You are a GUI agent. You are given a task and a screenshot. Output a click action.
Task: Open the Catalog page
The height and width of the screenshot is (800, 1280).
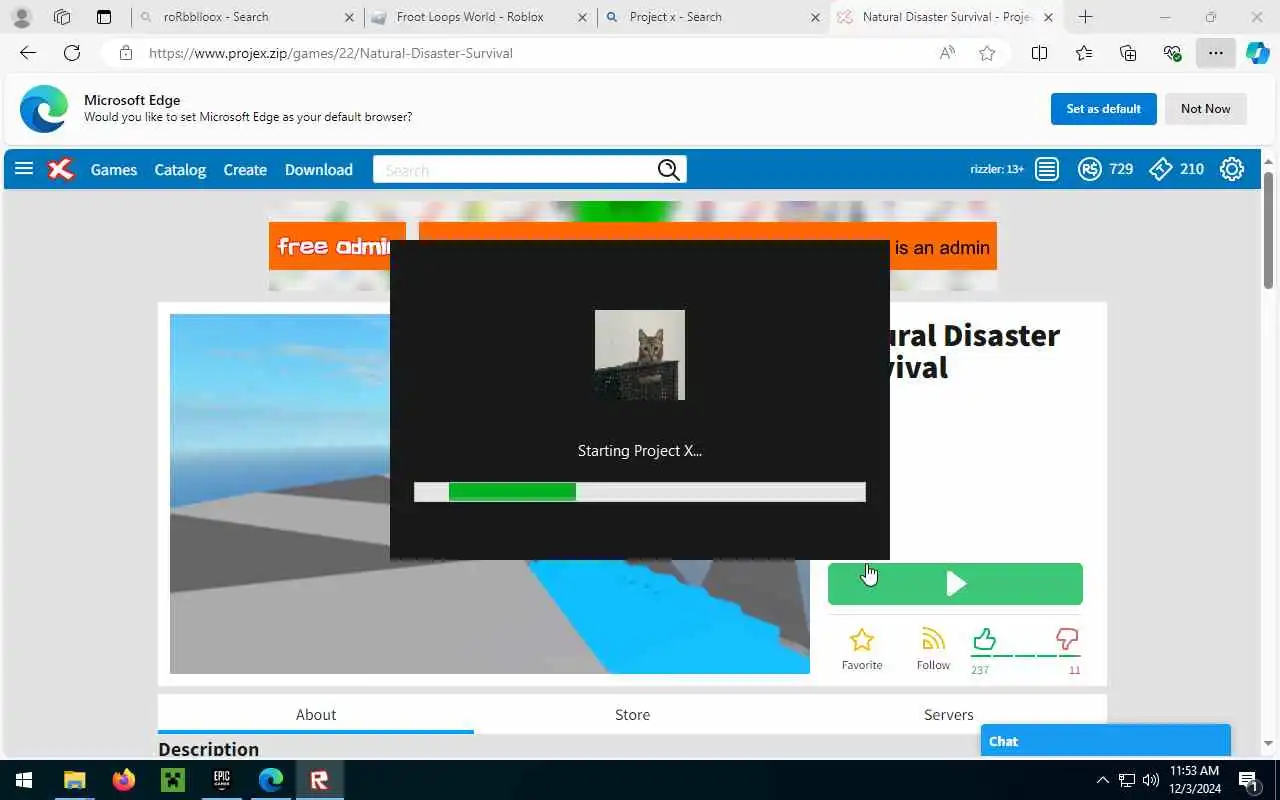click(x=180, y=170)
